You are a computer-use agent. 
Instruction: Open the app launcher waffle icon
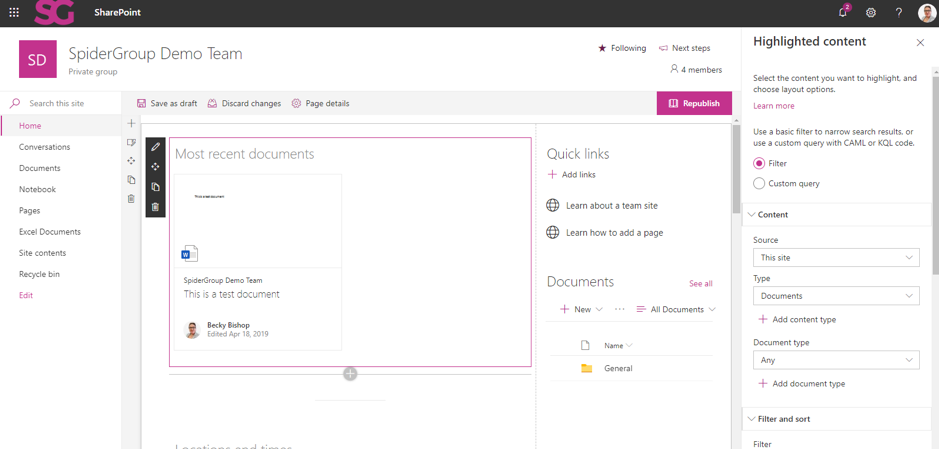tap(14, 13)
